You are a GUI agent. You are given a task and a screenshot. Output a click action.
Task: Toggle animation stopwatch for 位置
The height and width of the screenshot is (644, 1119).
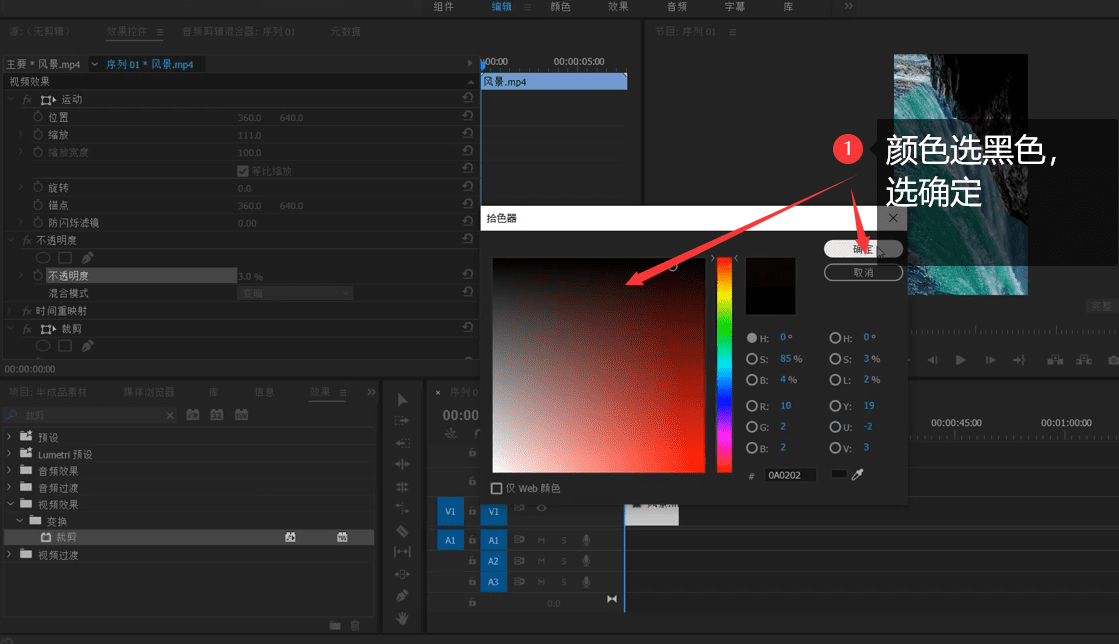[x=38, y=116]
